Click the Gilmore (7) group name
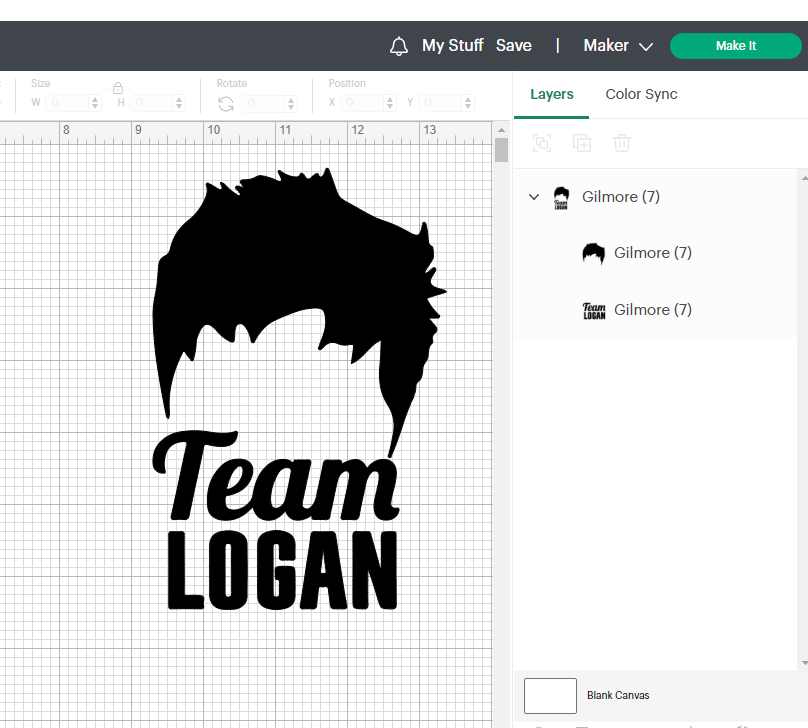The height and width of the screenshot is (728, 808). [x=620, y=197]
